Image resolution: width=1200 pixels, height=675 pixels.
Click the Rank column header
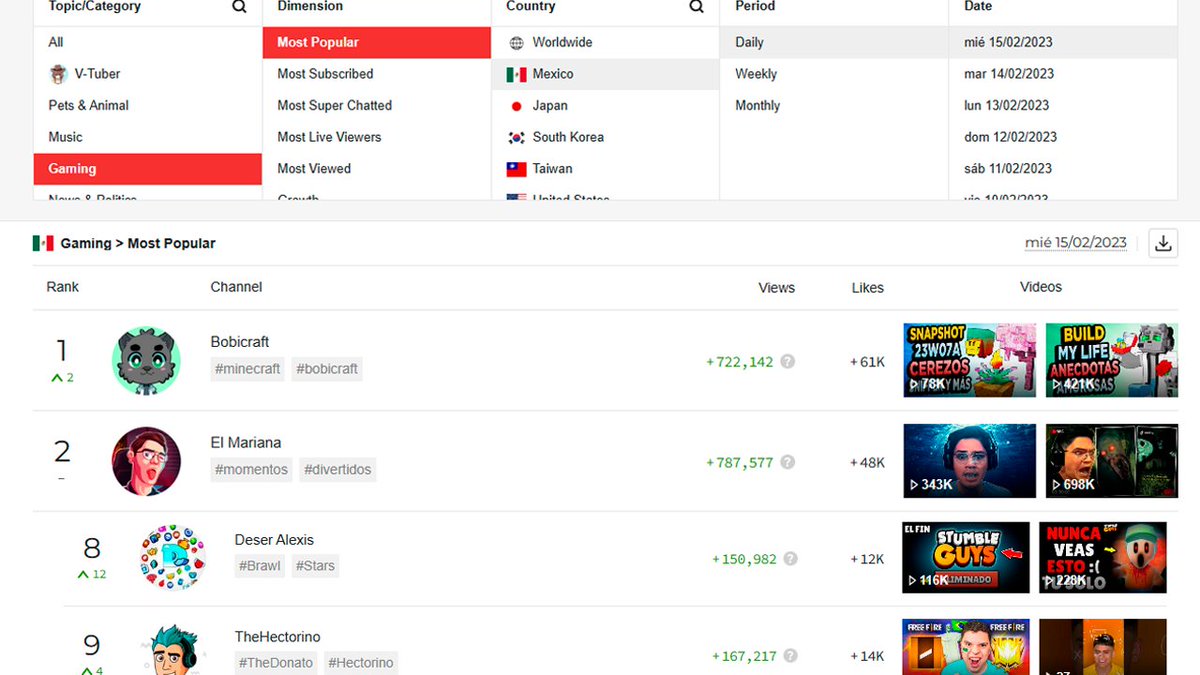(63, 287)
